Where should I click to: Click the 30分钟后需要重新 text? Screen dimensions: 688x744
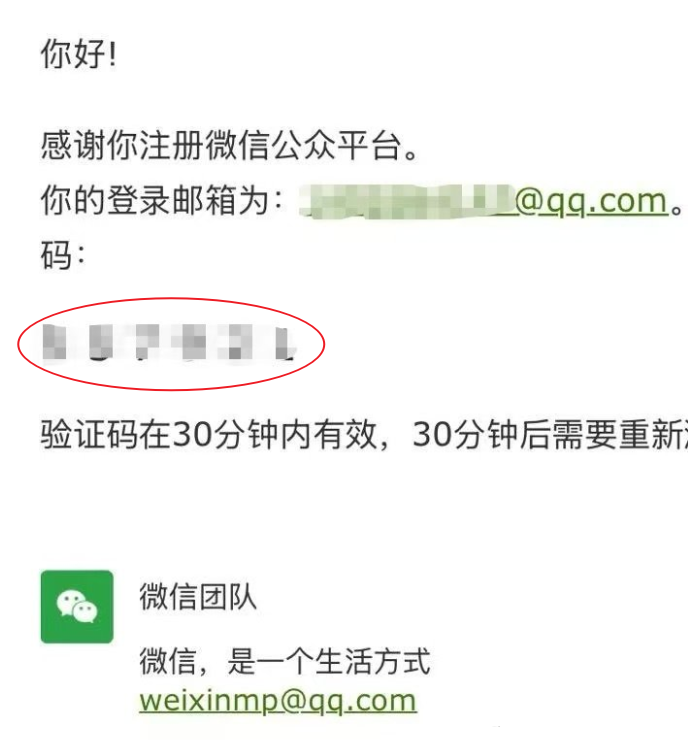548,434
